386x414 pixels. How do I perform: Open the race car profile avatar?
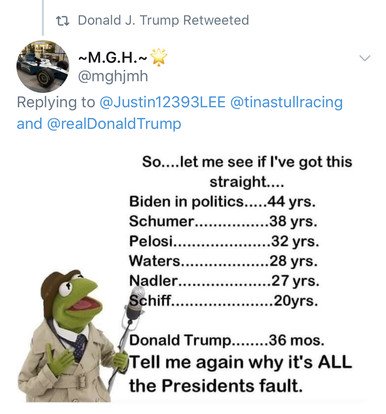tap(43, 66)
